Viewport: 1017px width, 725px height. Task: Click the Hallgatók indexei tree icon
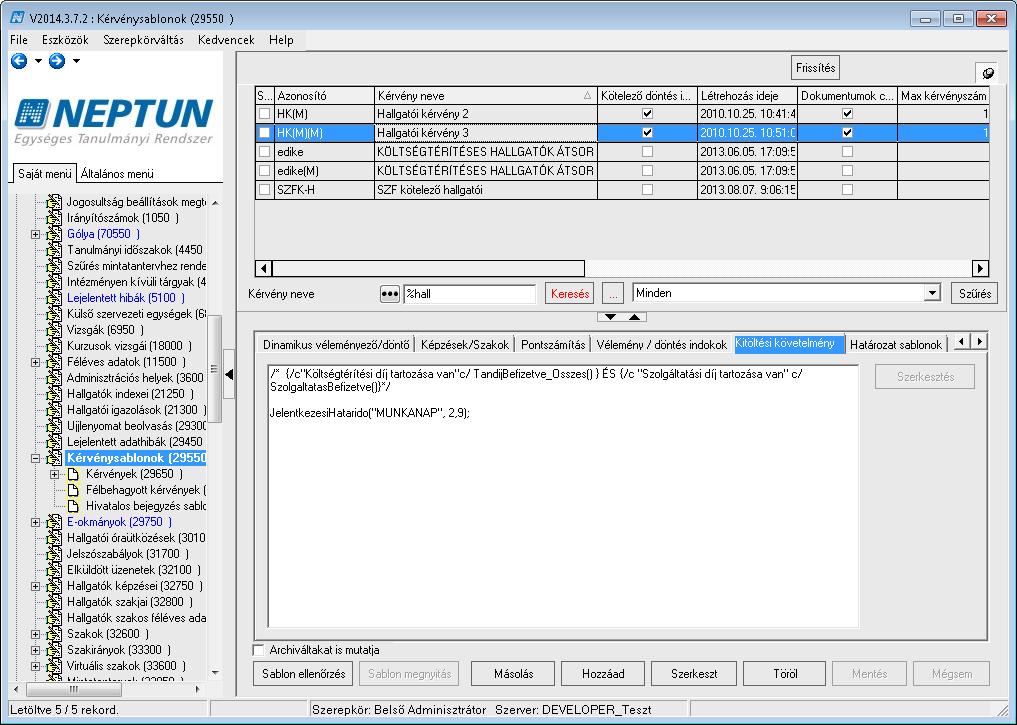(54, 394)
